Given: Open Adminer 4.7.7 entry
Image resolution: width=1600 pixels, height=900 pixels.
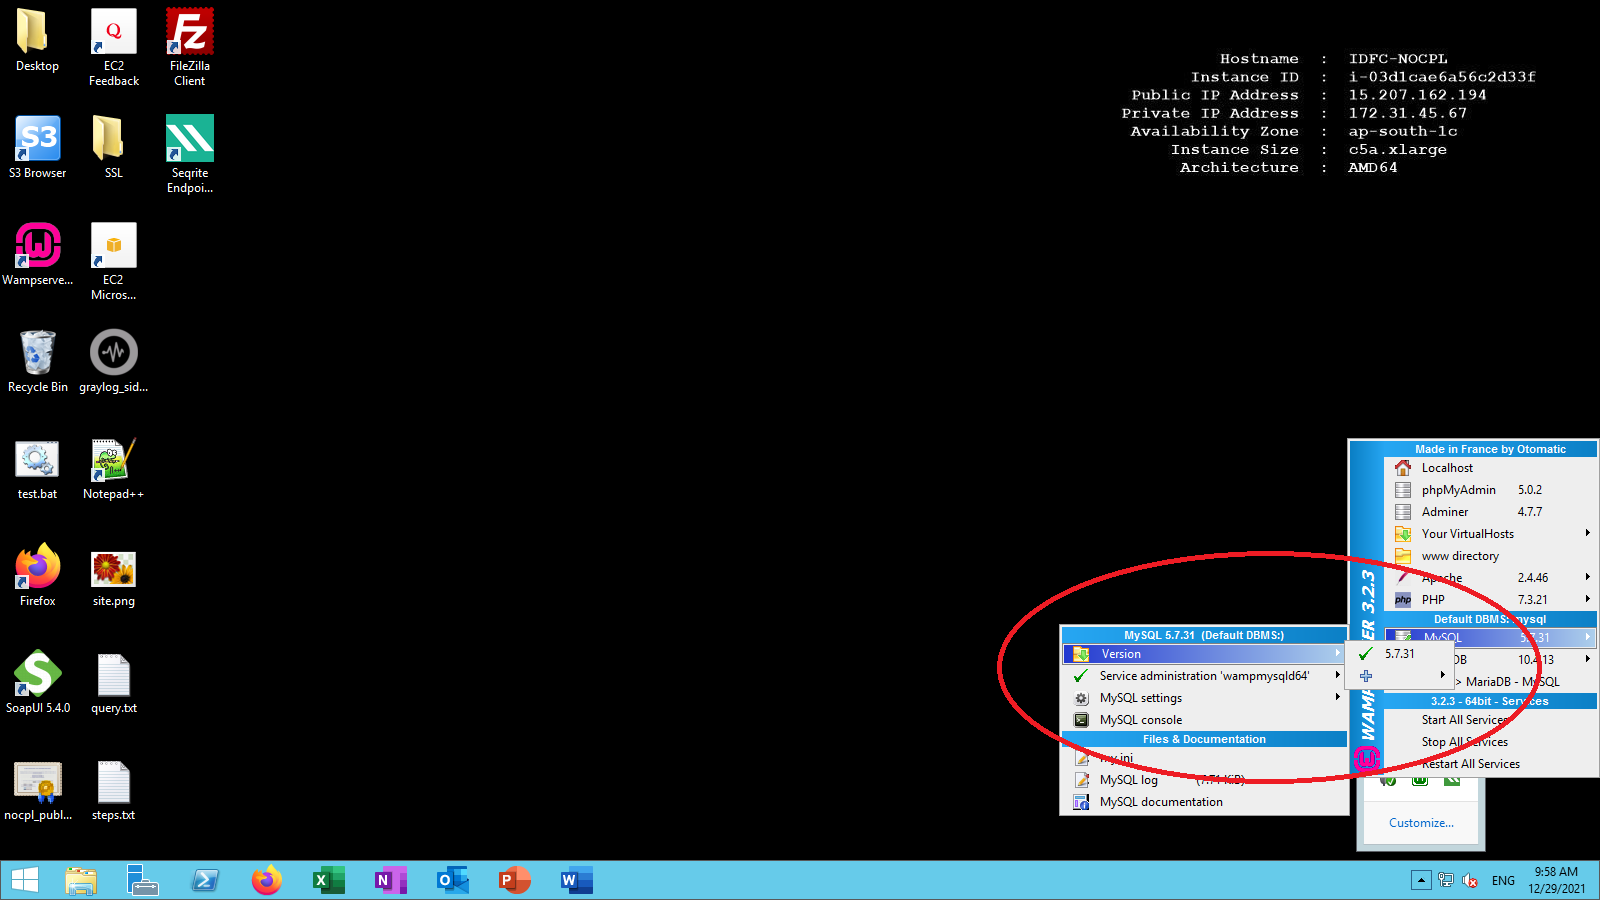Looking at the screenshot, I should coord(1490,512).
